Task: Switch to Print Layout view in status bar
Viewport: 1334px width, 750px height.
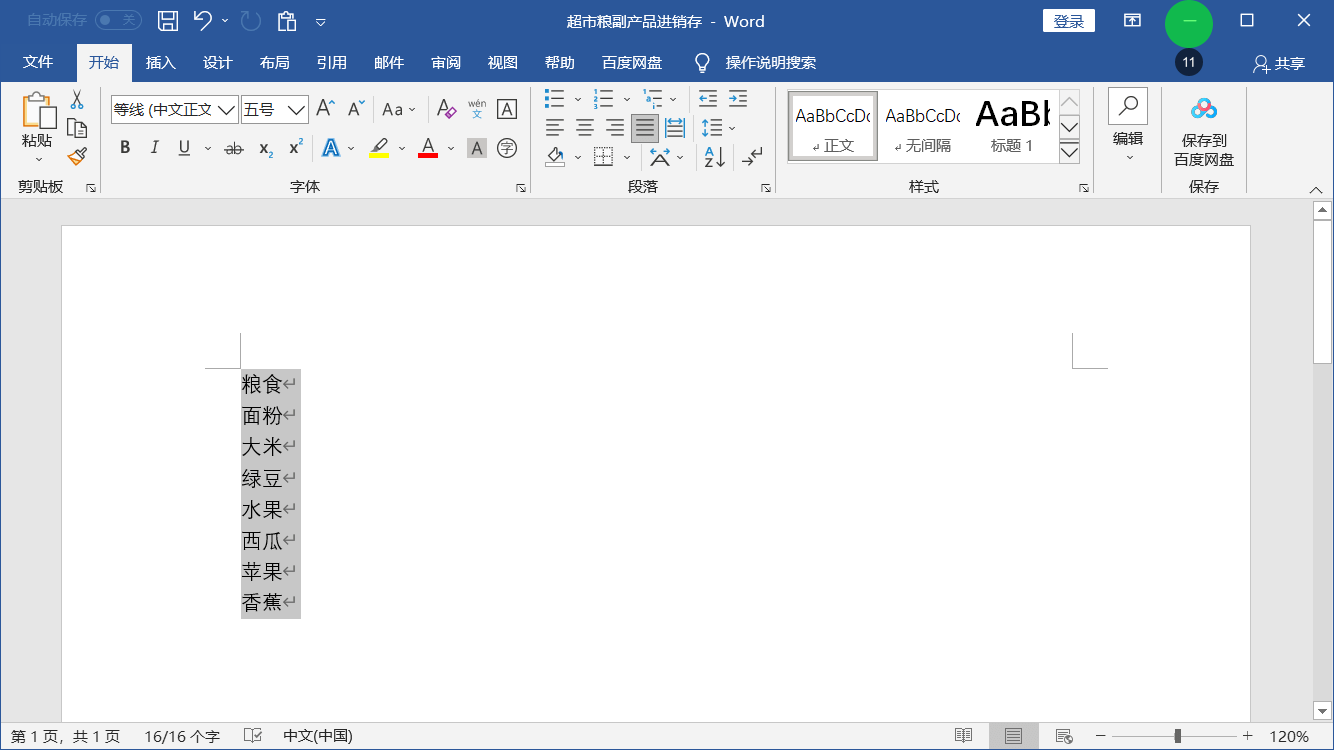Action: [x=1013, y=736]
